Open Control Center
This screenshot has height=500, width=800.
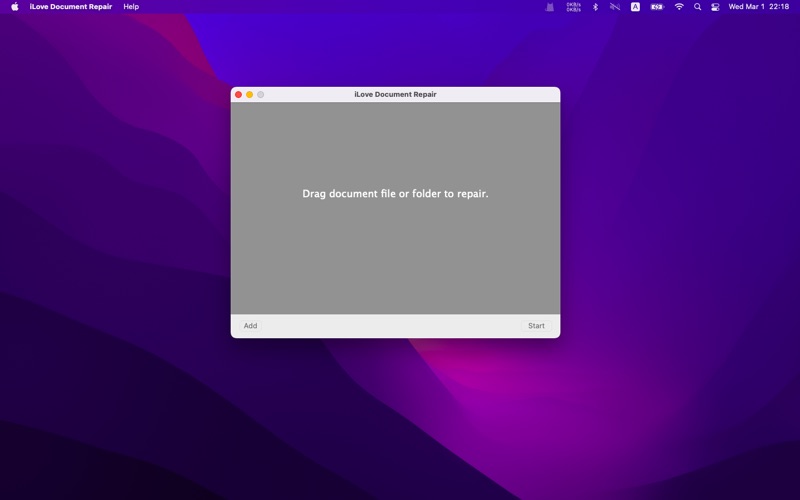click(x=715, y=7)
